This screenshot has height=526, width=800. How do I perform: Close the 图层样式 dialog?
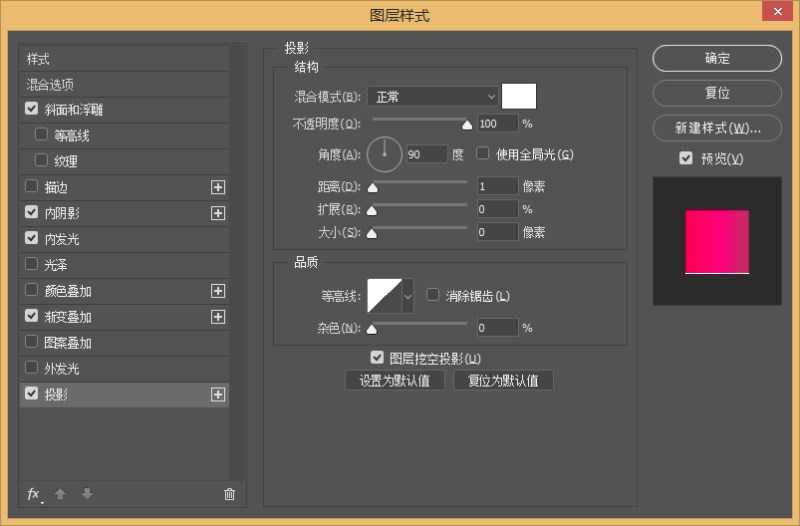point(778,11)
